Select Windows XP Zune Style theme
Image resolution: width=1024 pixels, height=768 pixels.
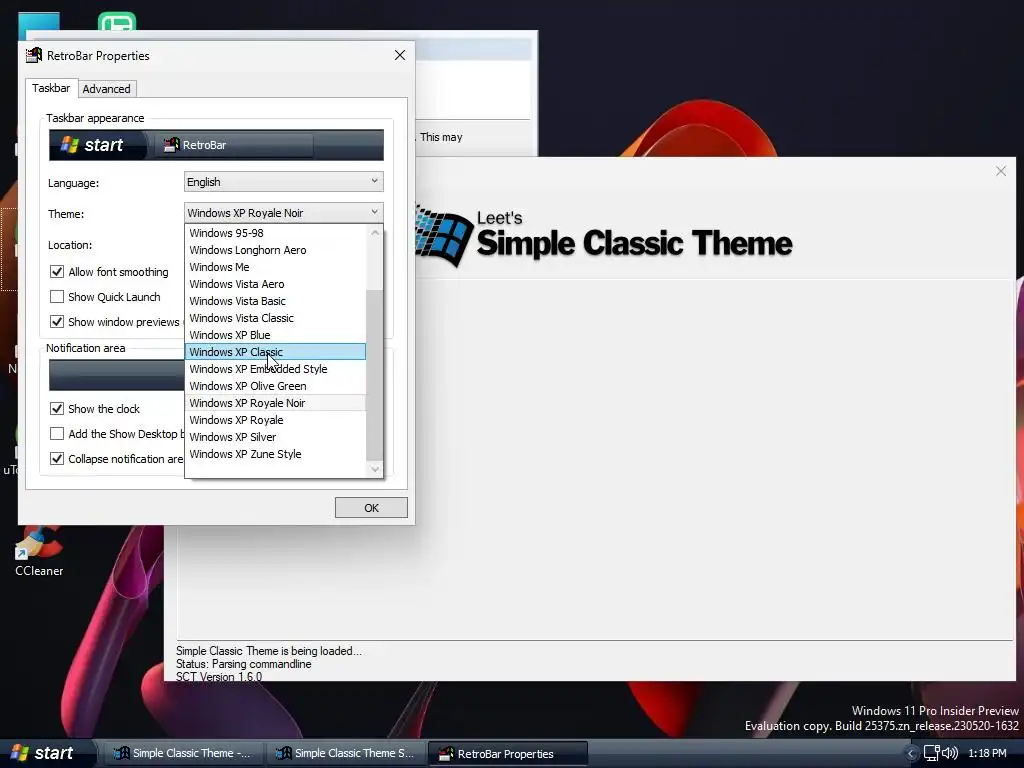275,454
